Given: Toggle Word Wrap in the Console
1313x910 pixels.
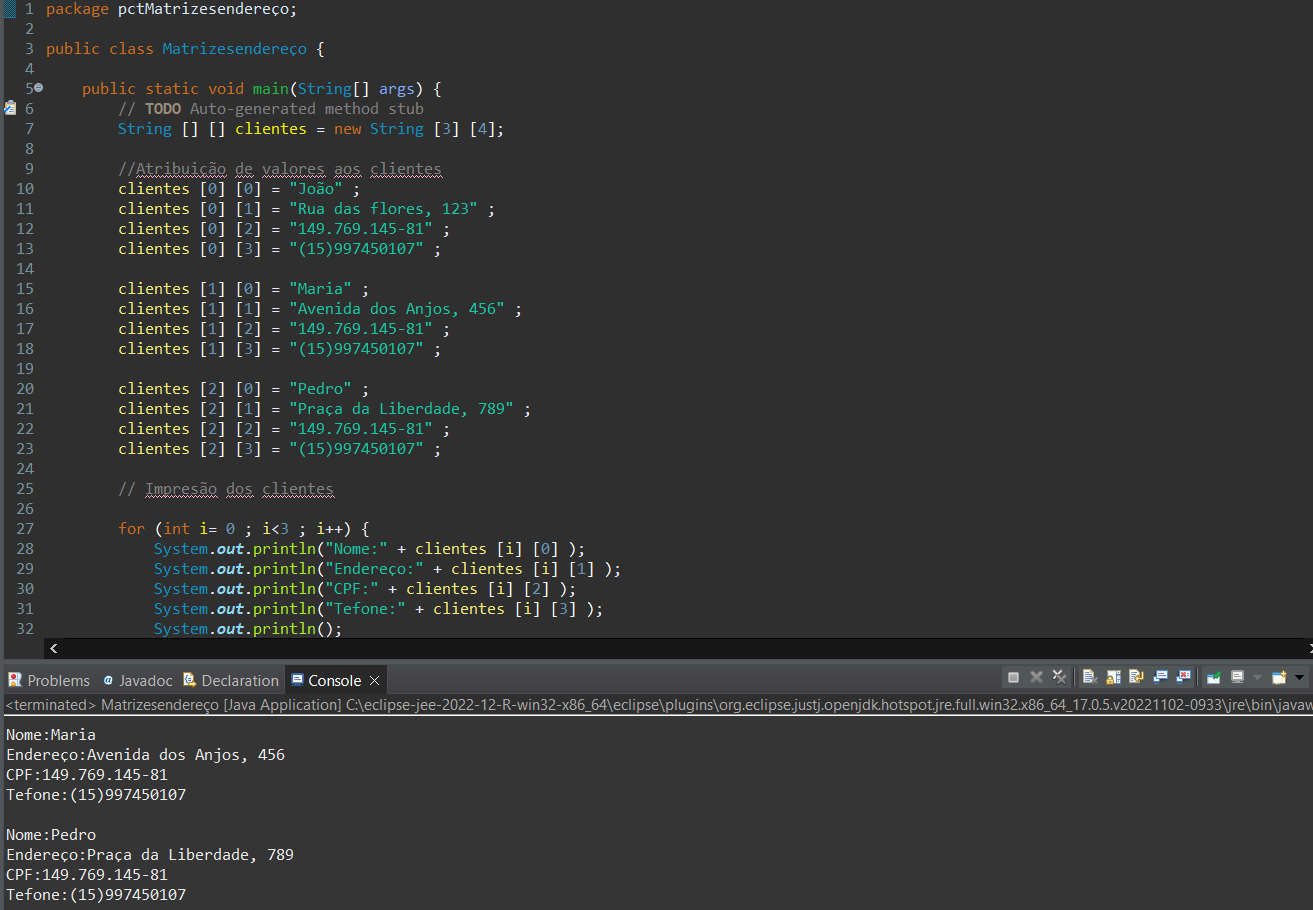Looking at the screenshot, I should pos(1137,677).
